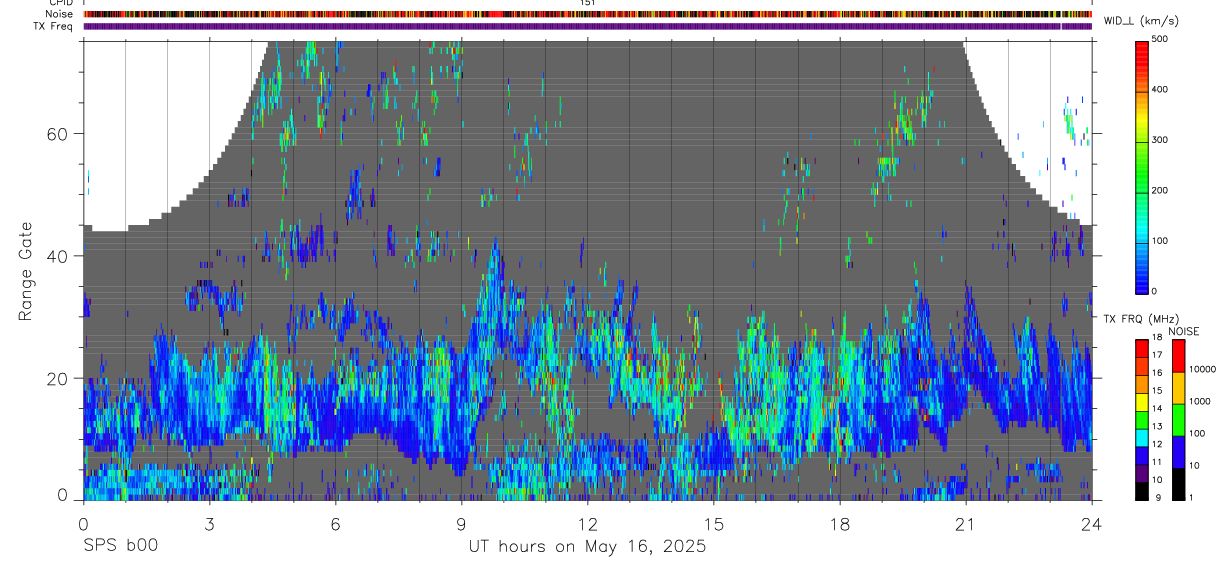Click the 13 tick on the TX FRQ legend
Screen dimensions: 1228x567
click(x=1158, y=426)
